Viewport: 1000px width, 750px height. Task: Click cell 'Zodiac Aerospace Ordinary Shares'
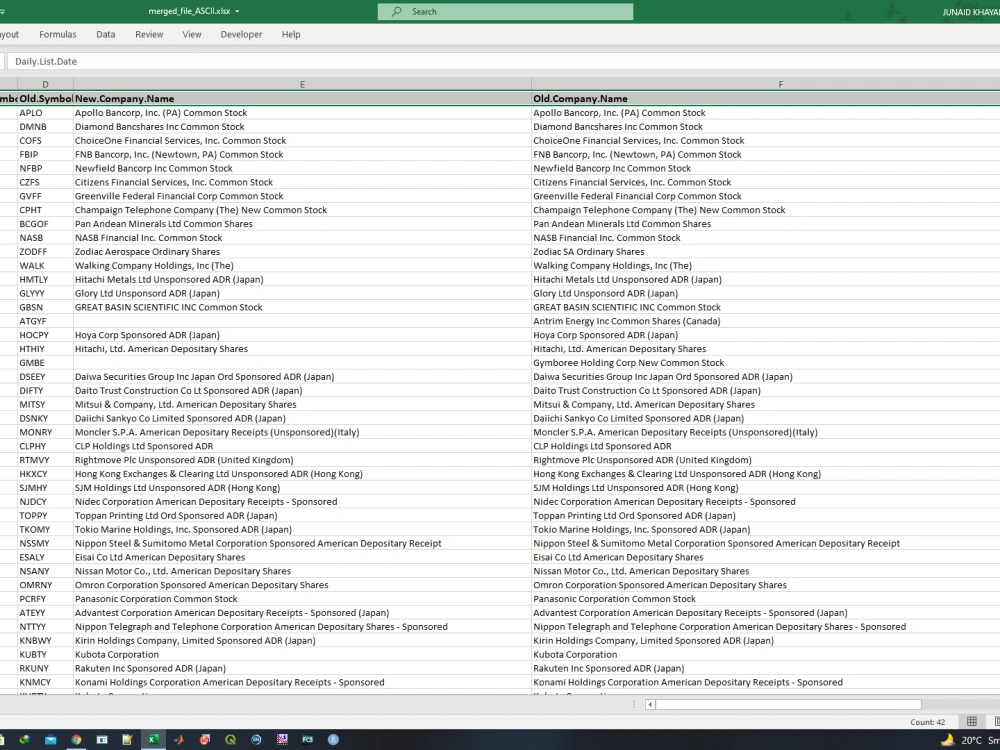tap(302, 252)
